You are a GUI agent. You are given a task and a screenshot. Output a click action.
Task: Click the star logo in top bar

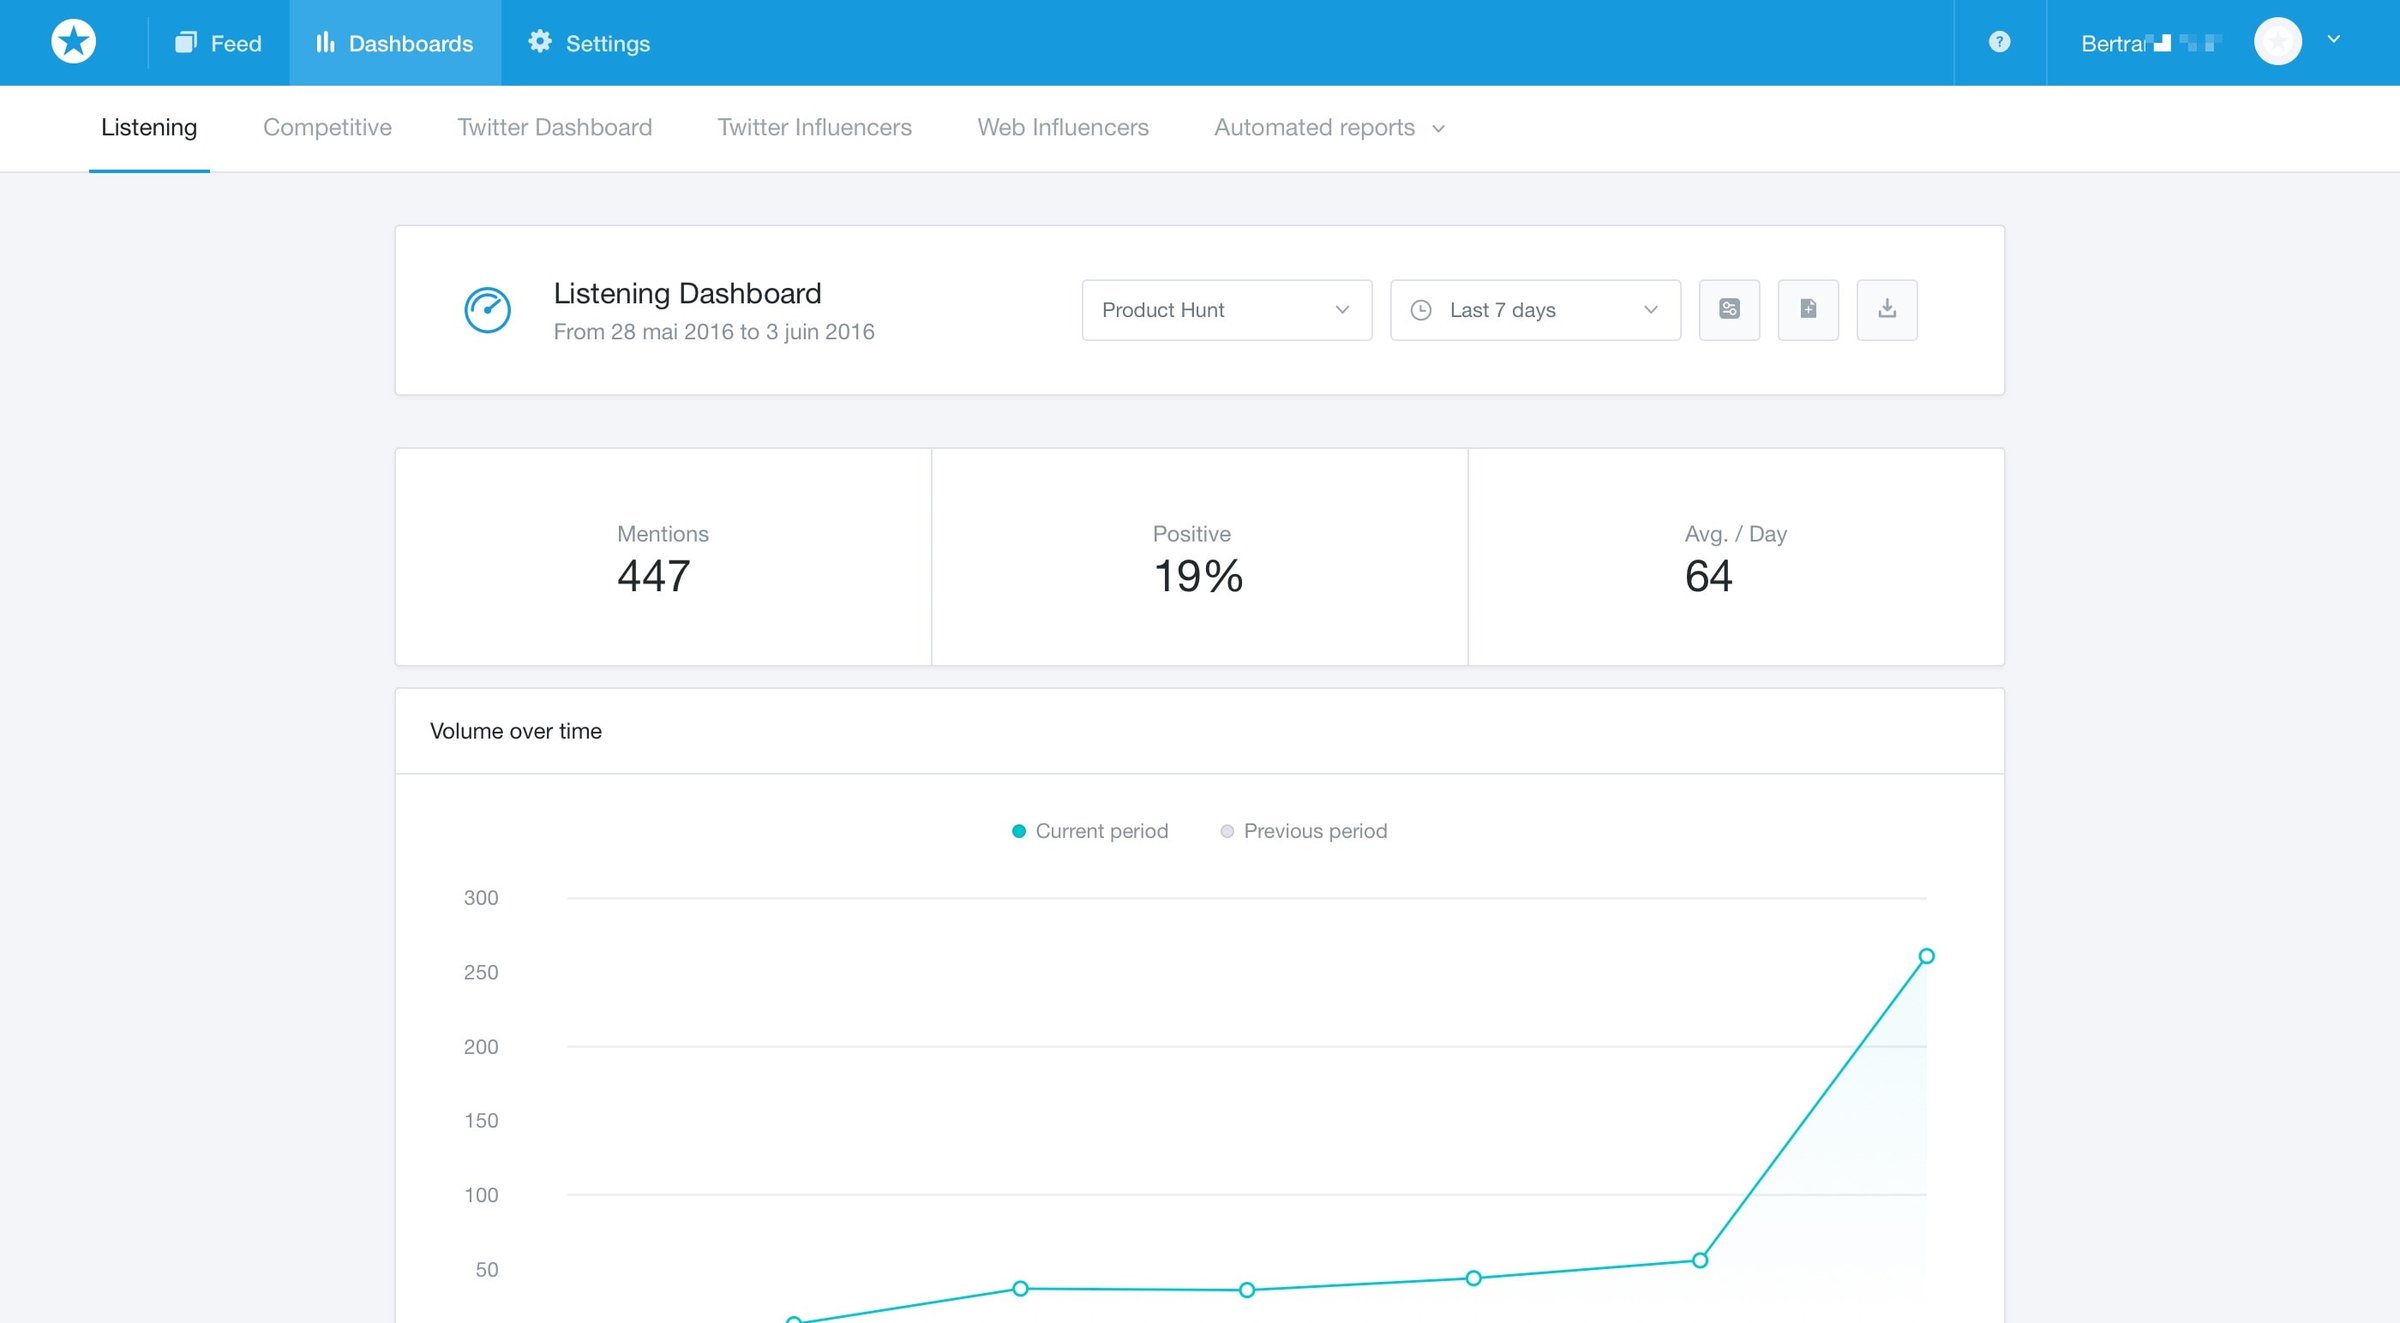tap(73, 42)
